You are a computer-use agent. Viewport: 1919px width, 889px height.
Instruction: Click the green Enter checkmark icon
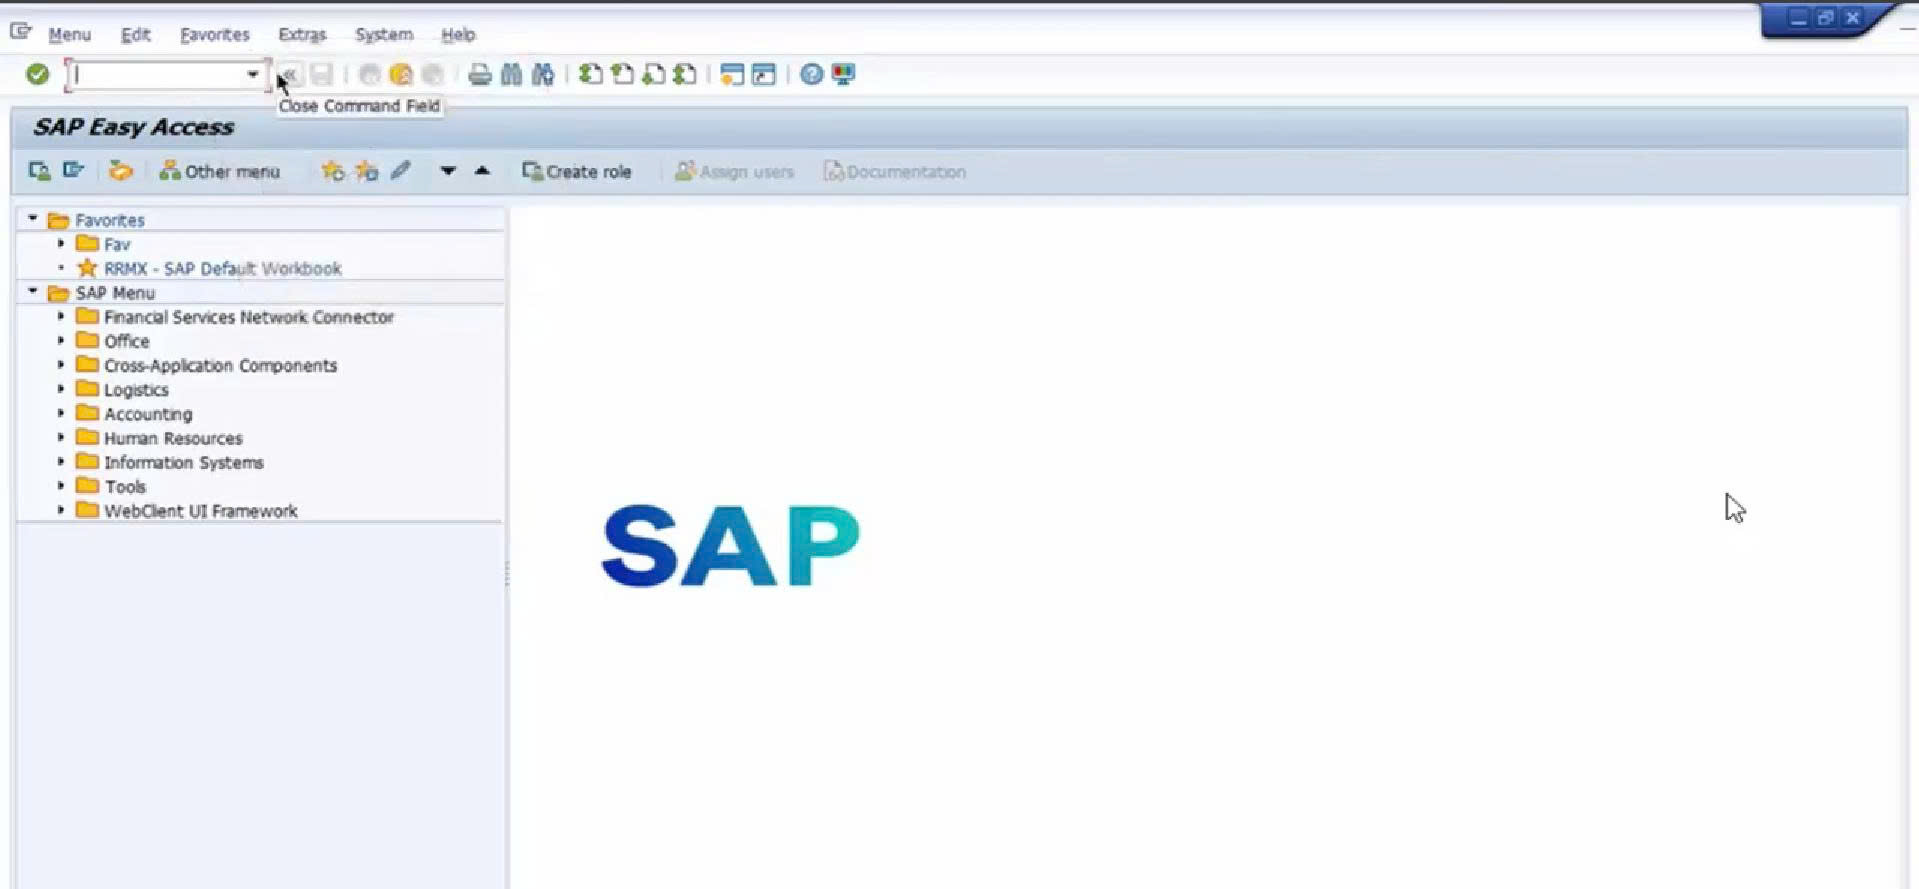(x=38, y=74)
